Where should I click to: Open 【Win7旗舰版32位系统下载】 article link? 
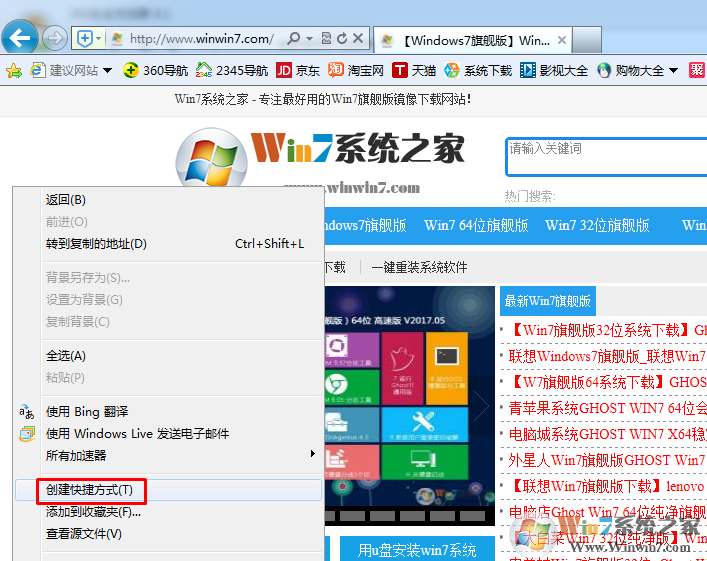607,330
